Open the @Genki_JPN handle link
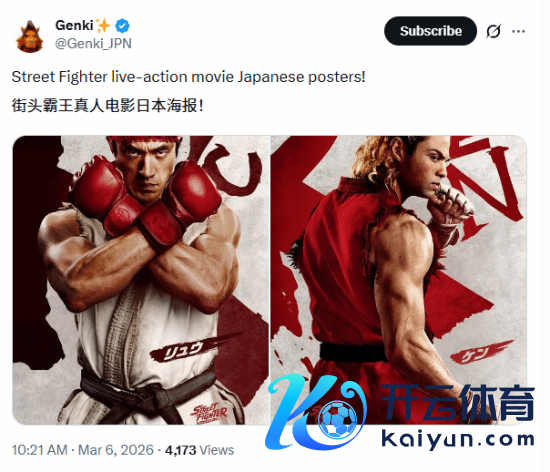Image resolution: width=550 pixels, height=472 pixels. pyautogui.click(x=93, y=43)
